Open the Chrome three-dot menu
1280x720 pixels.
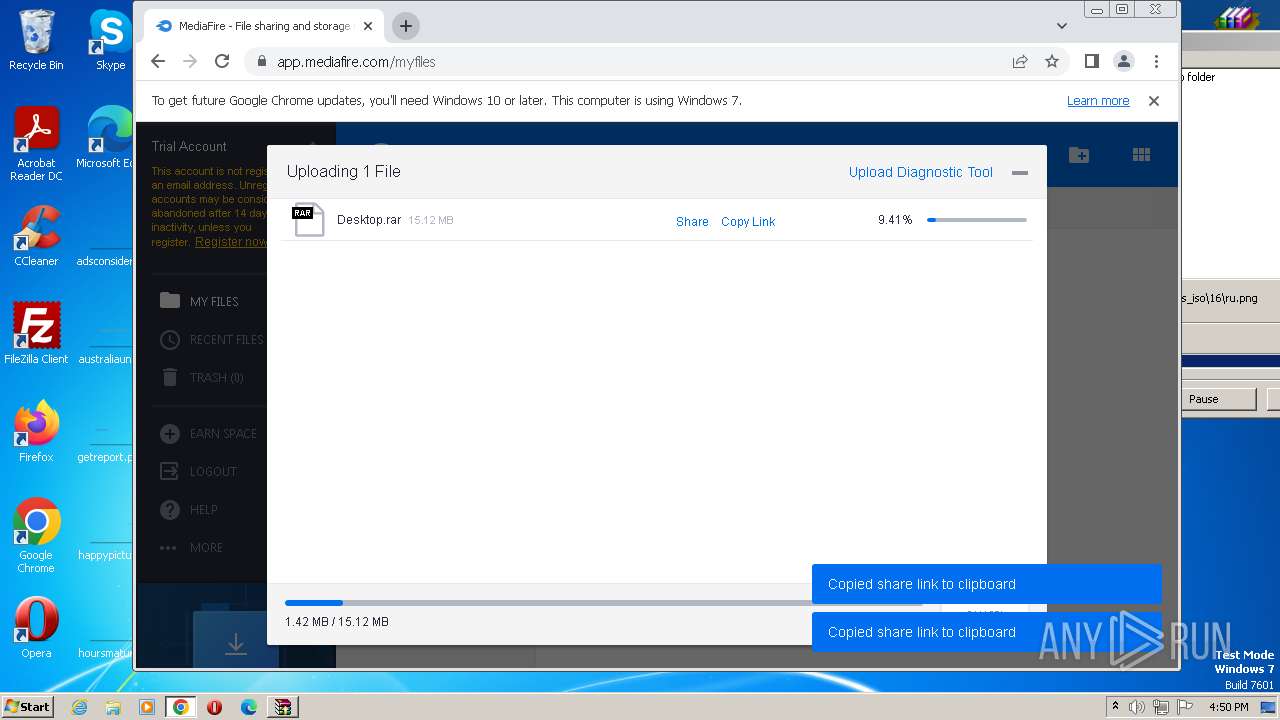pyautogui.click(x=1156, y=61)
